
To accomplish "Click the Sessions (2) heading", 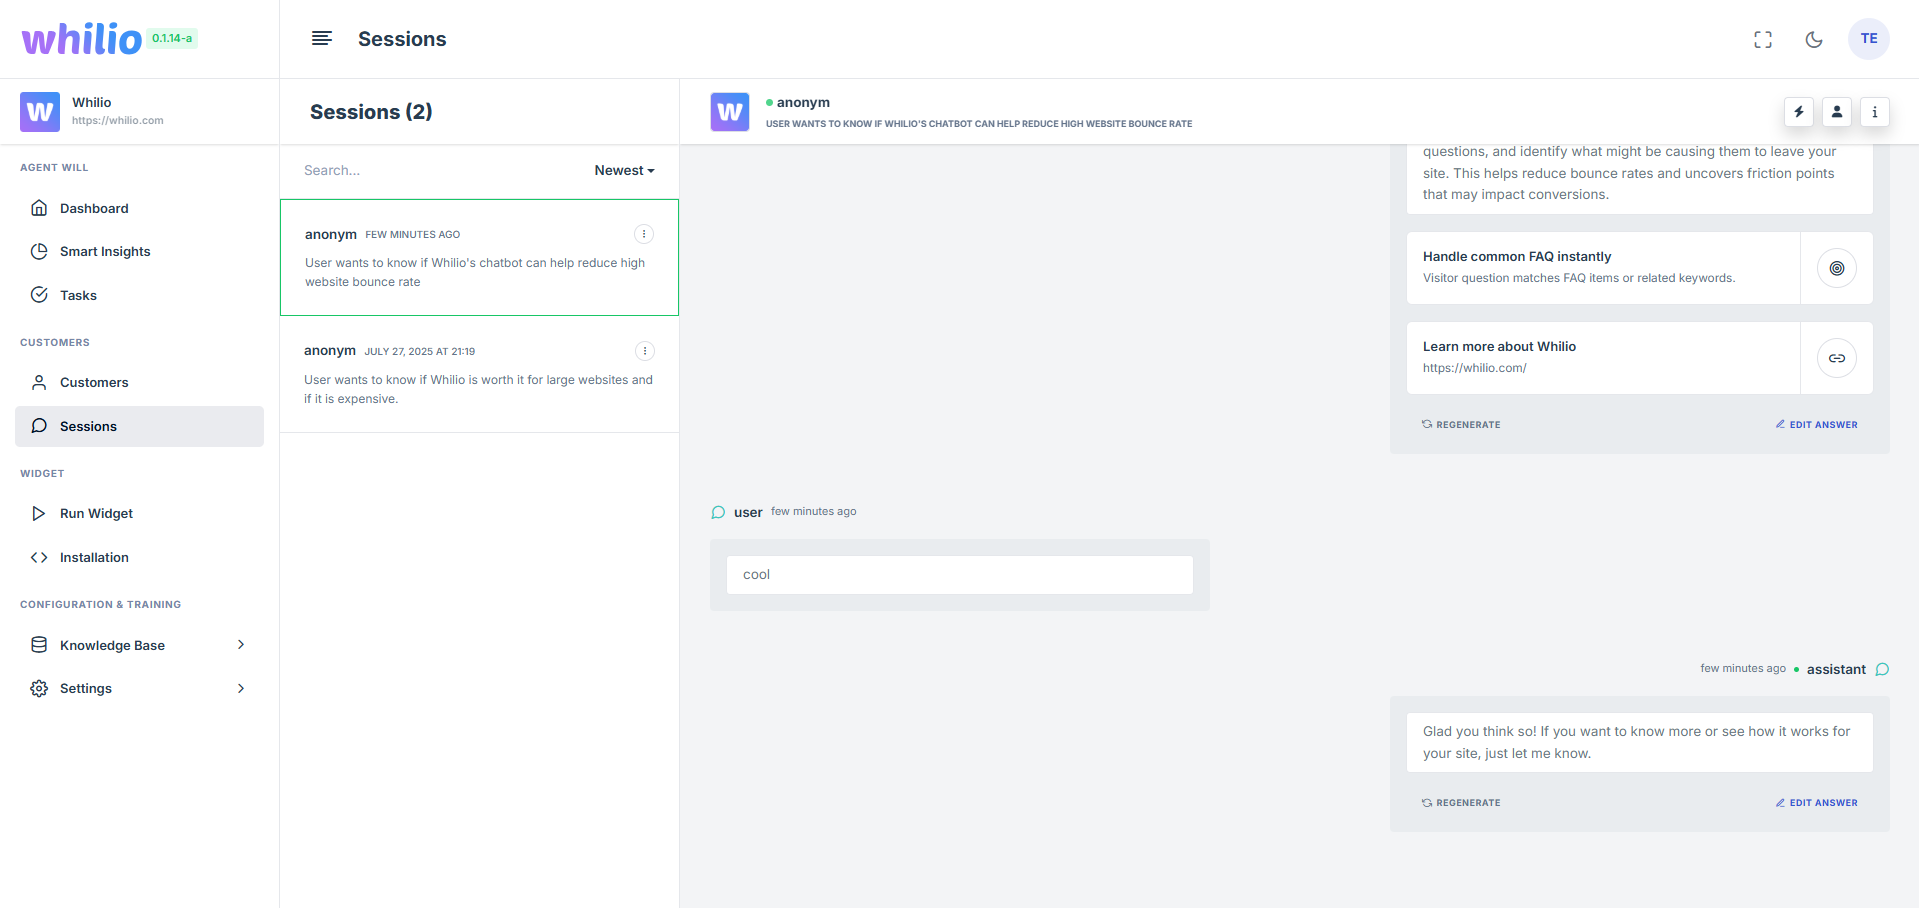I will point(371,112).
